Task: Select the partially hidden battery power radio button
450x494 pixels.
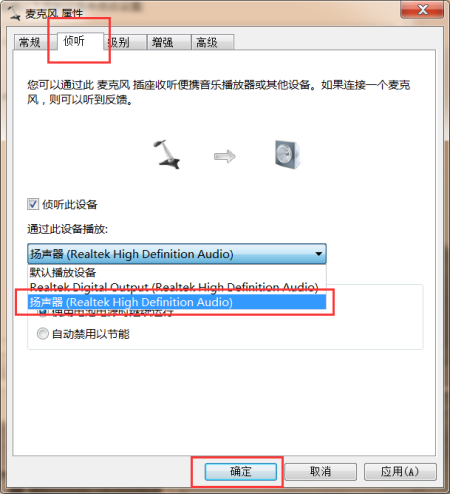Action: [43, 313]
